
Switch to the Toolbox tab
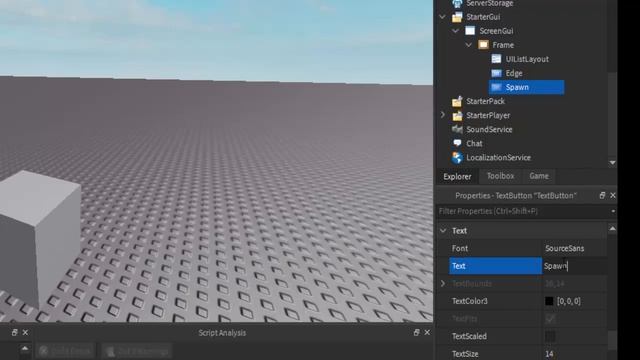pyautogui.click(x=500, y=176)
